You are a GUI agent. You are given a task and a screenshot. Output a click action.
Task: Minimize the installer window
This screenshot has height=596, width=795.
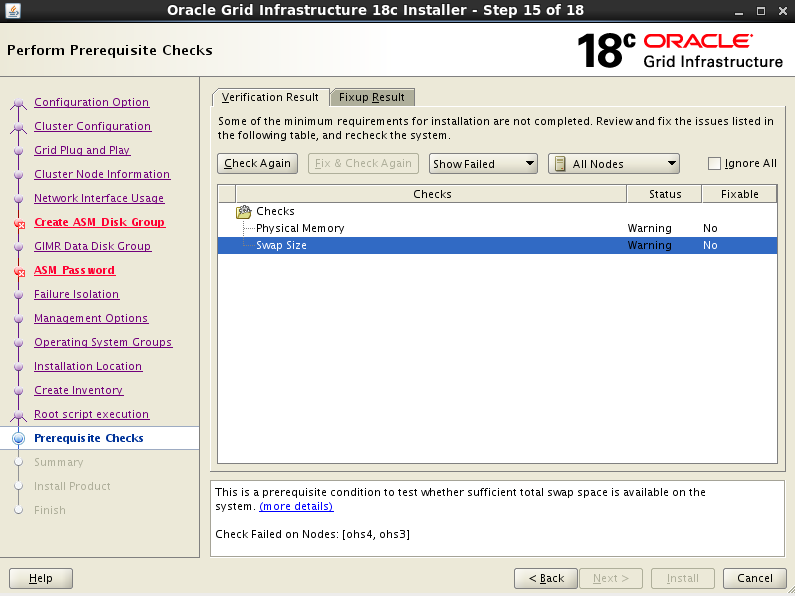pos(739,11)
